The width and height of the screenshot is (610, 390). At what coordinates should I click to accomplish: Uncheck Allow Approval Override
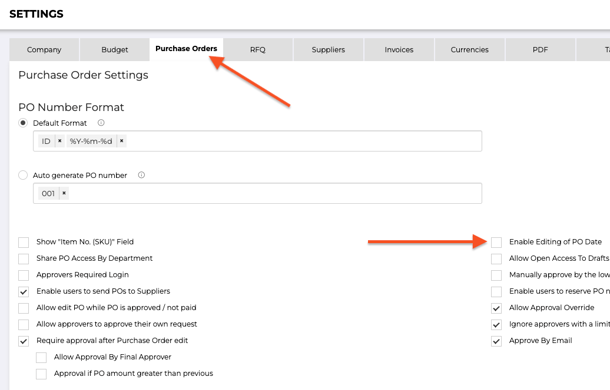click(x=496, y=308)
